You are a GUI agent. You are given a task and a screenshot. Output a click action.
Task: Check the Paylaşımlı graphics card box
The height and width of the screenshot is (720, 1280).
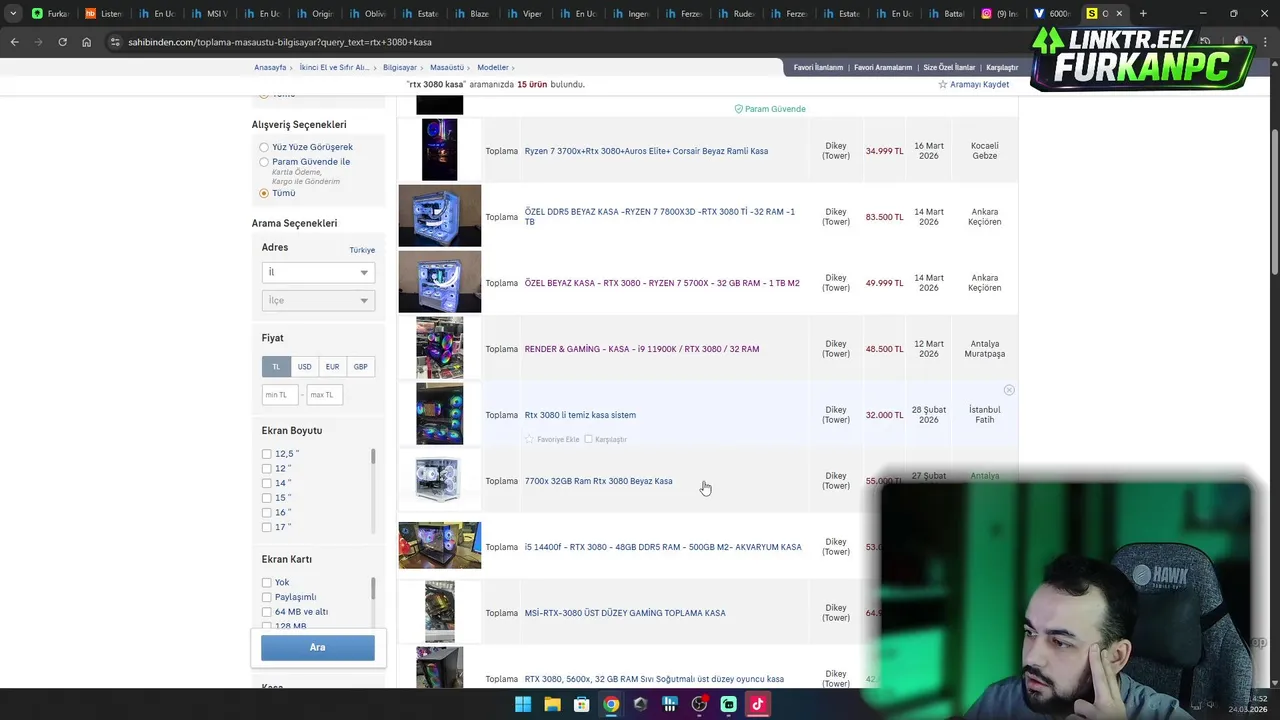tap(267, 597)
